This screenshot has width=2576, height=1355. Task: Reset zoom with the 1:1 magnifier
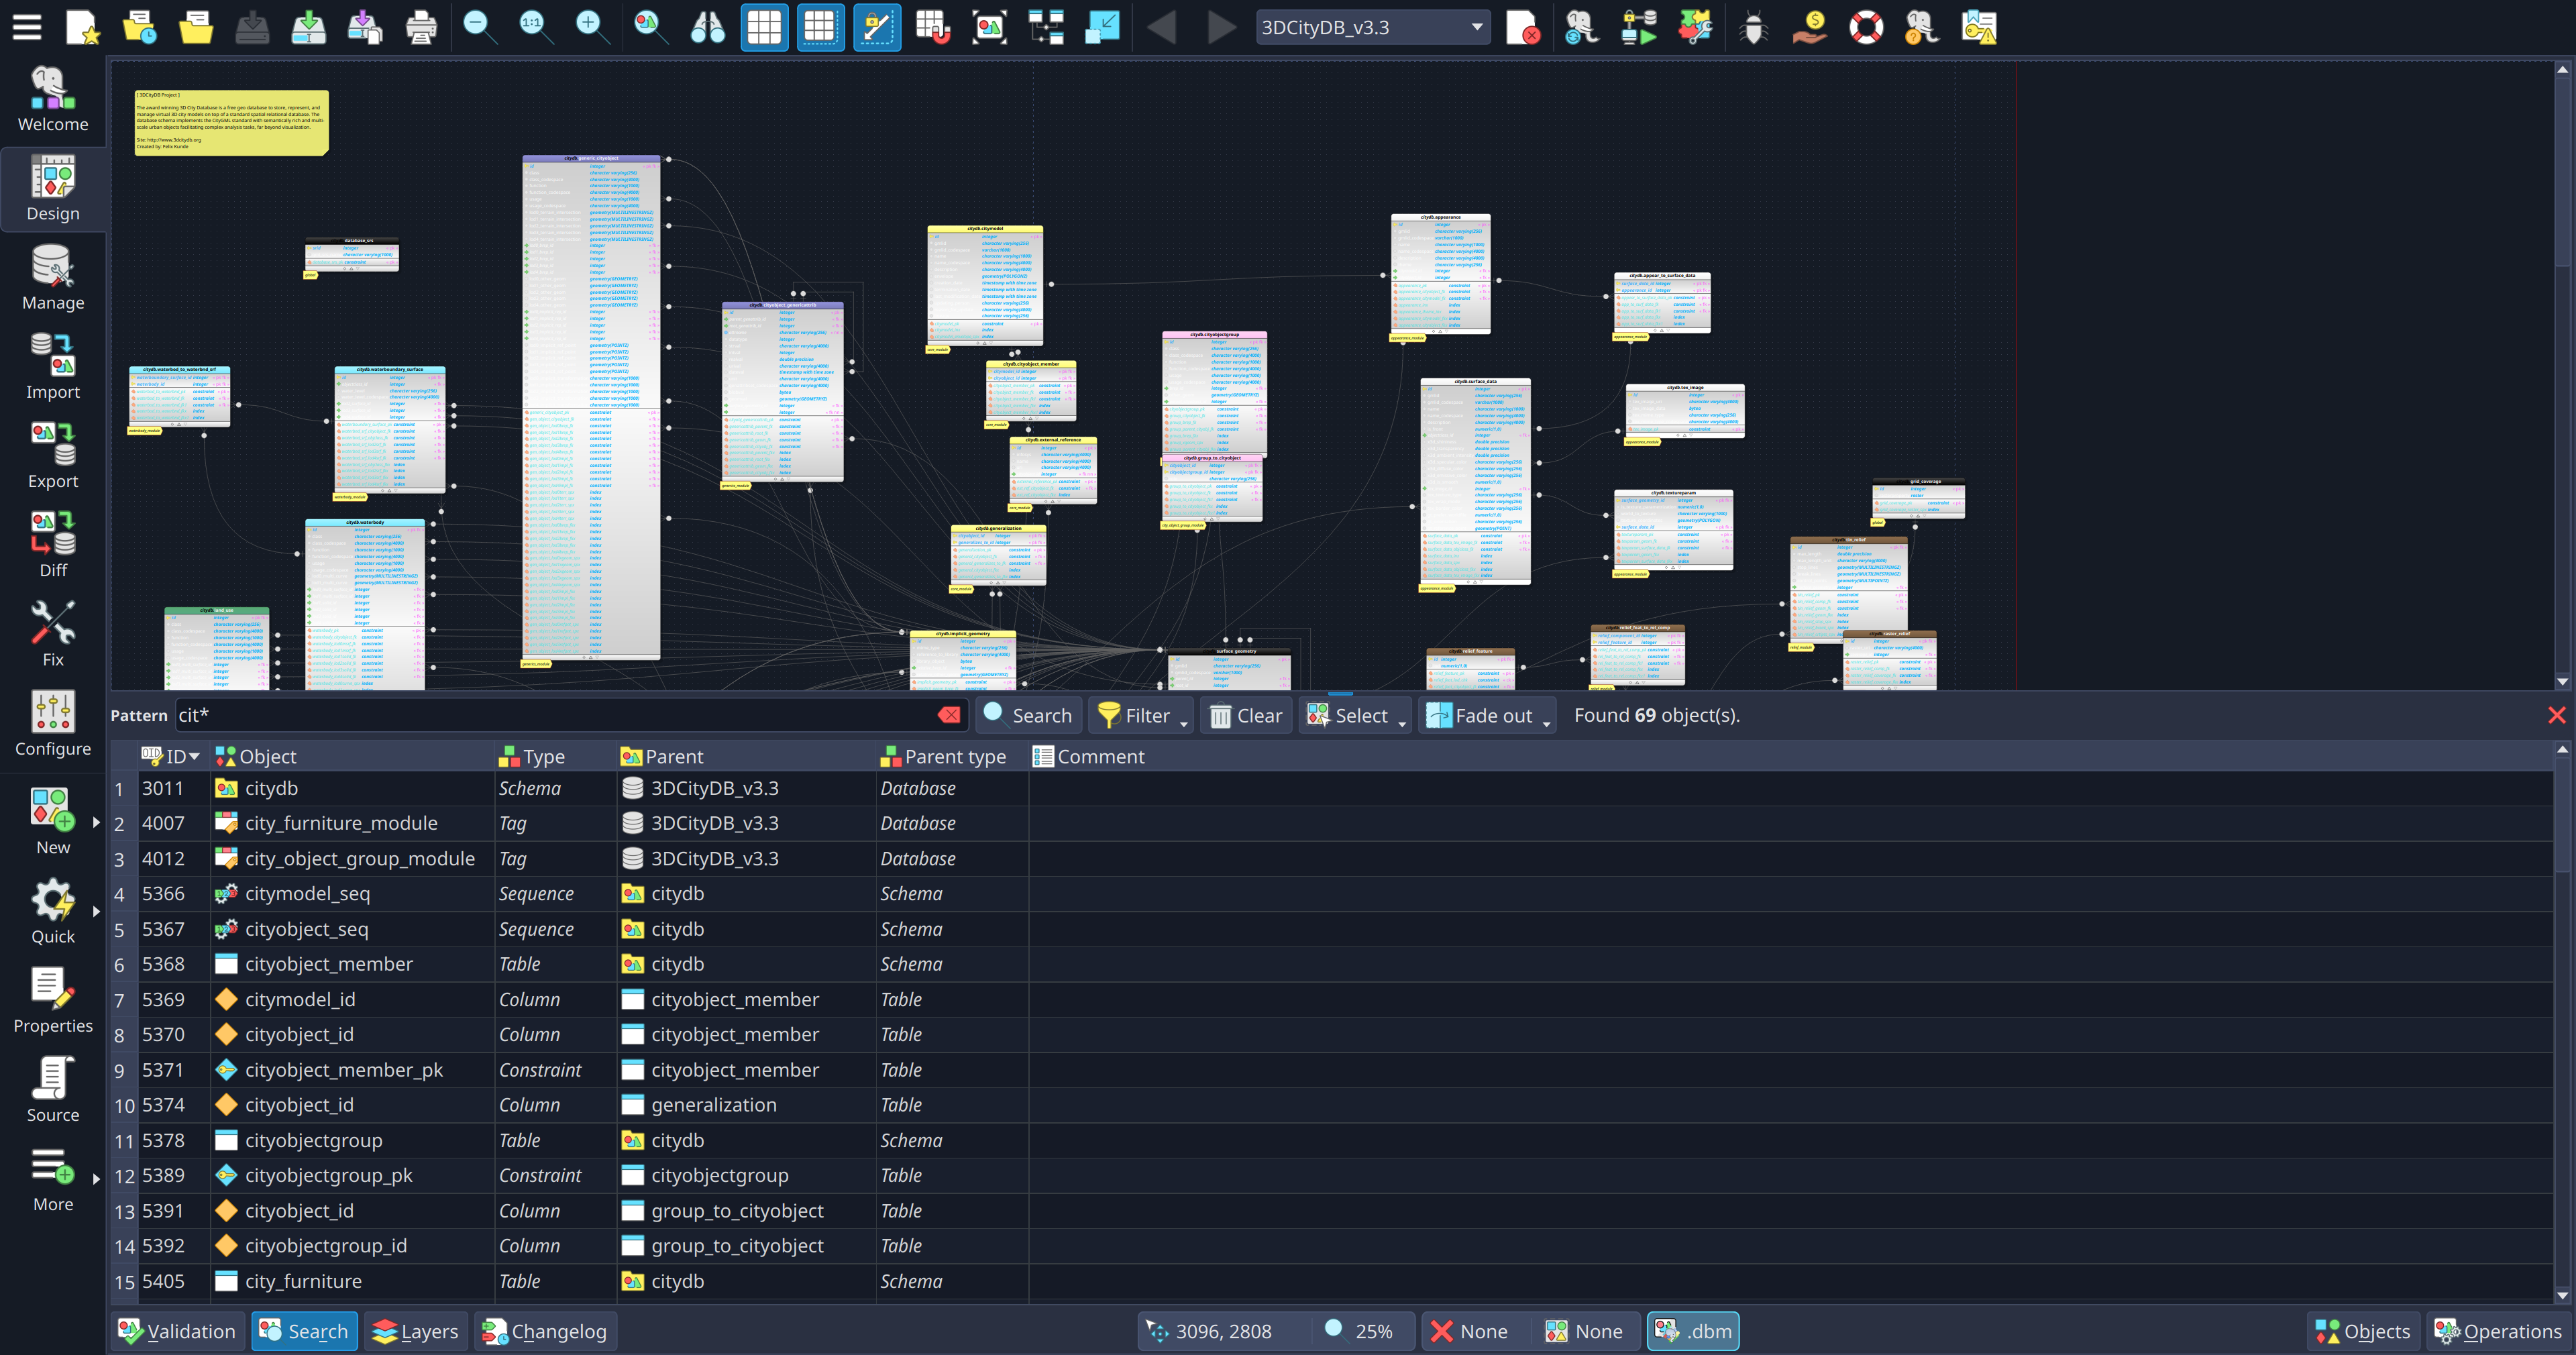(535, 27)
